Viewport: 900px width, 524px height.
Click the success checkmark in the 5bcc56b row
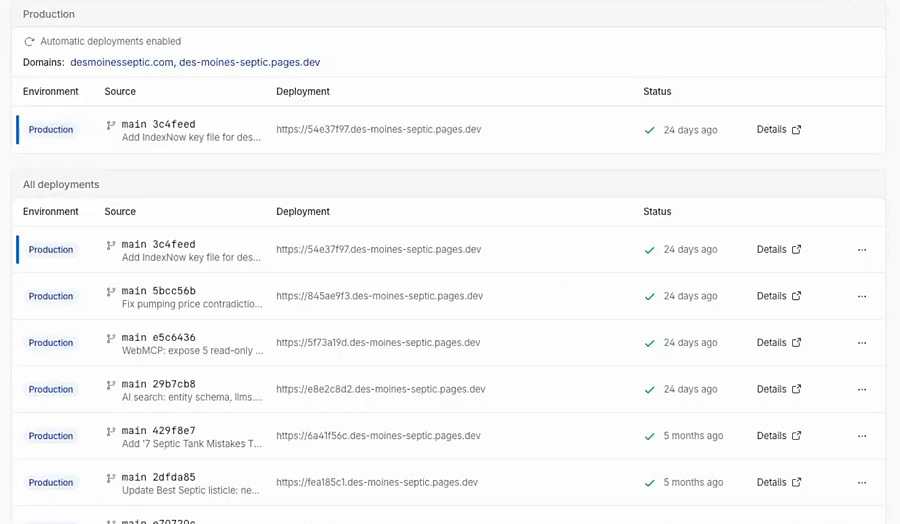pyautogui.click(x=649, y=297)
